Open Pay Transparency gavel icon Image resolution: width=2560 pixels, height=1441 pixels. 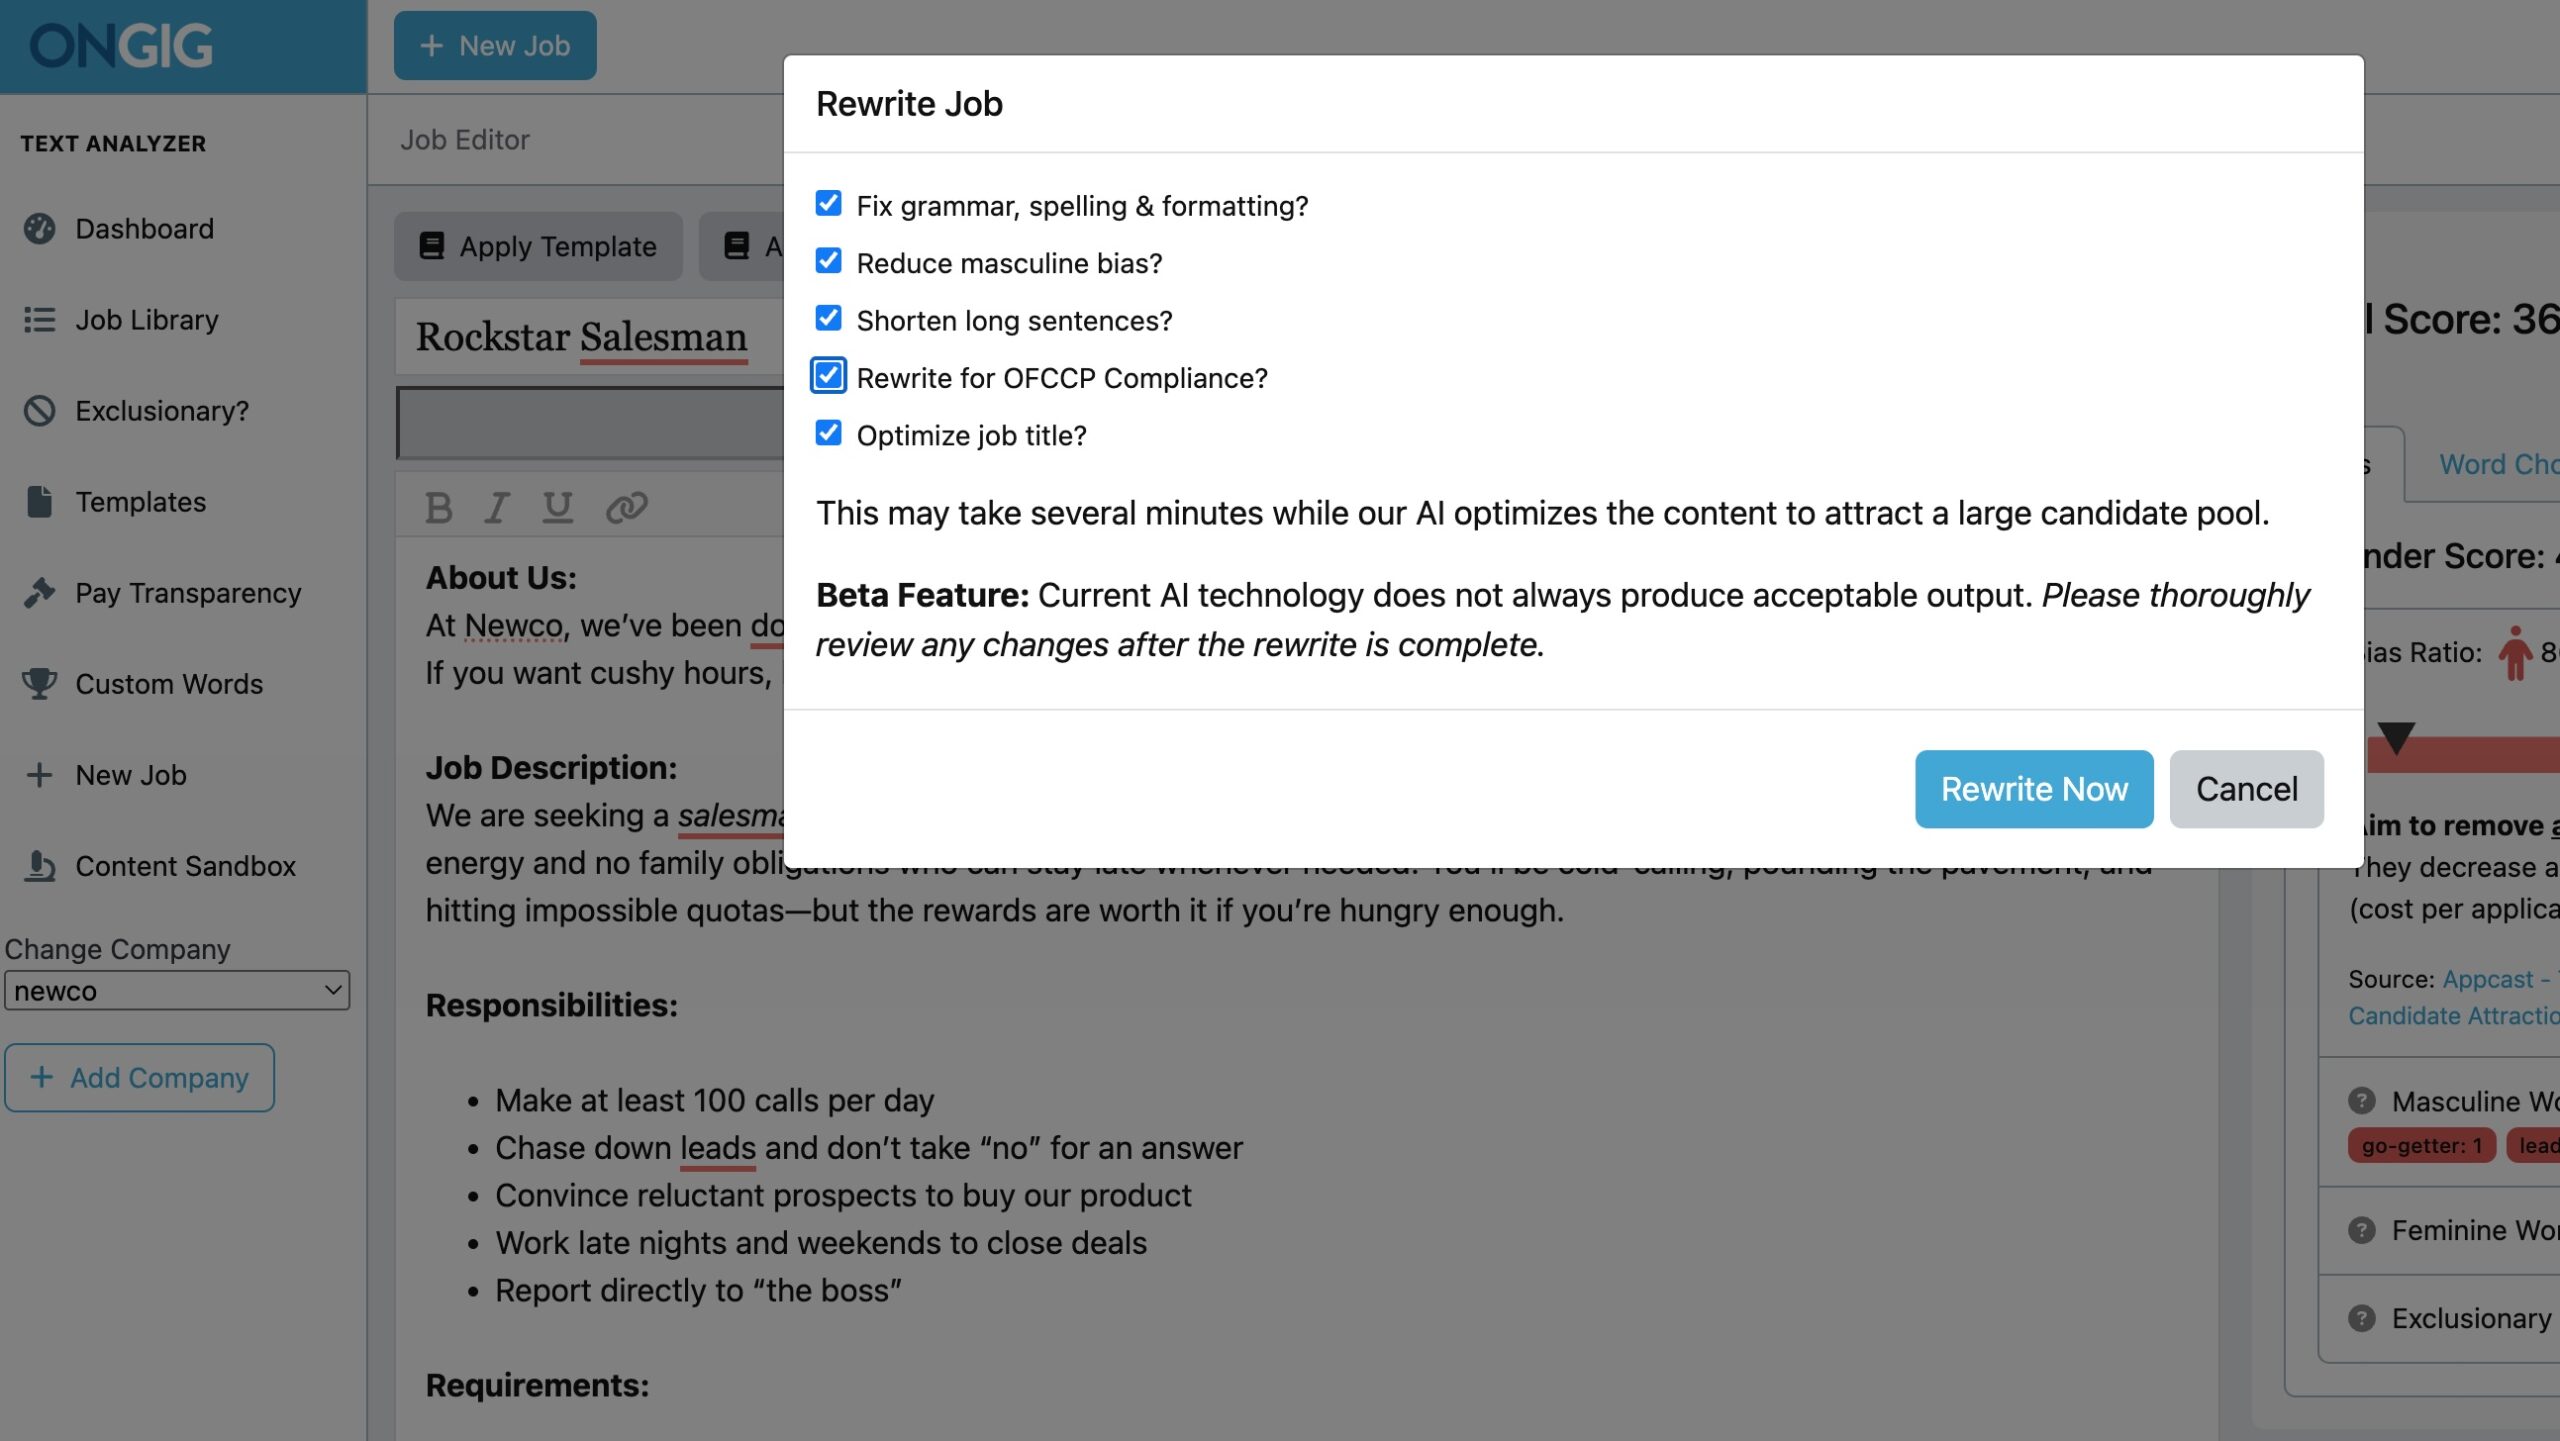coord(40,593)
